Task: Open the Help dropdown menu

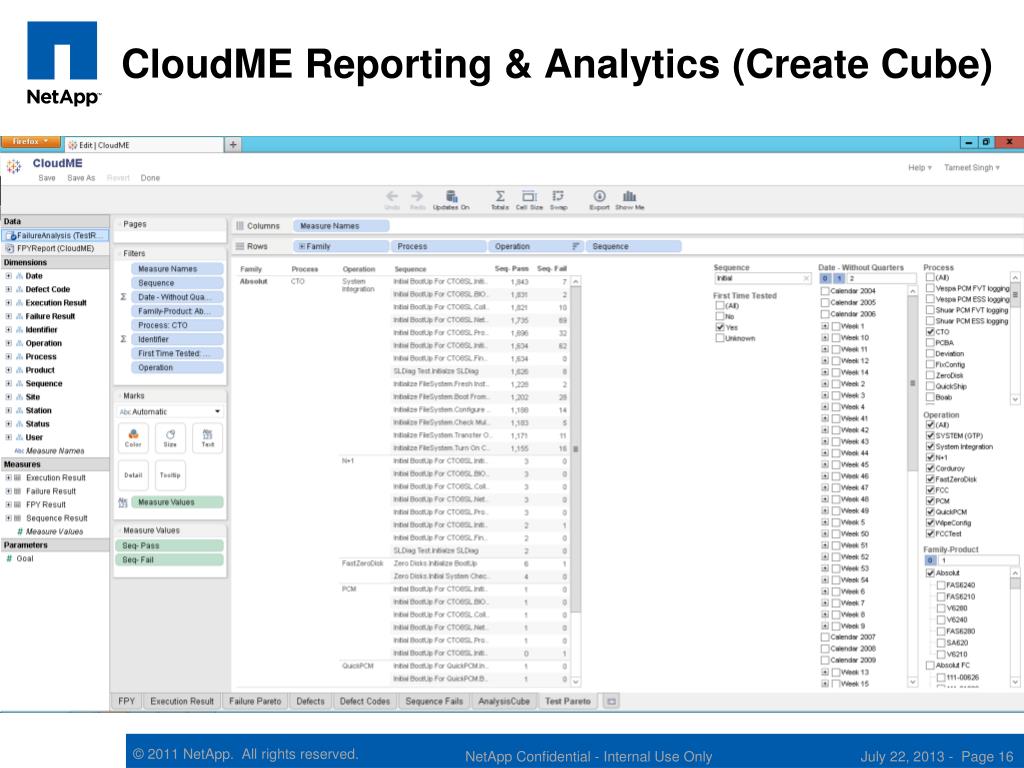Action: pos(920,168)
